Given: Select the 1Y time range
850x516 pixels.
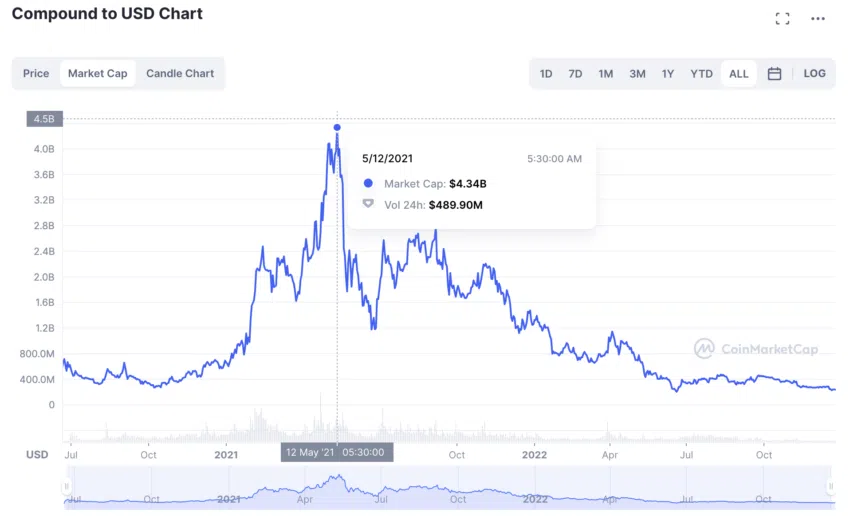Looking at the screenshot, I should (x=668, y=73).
